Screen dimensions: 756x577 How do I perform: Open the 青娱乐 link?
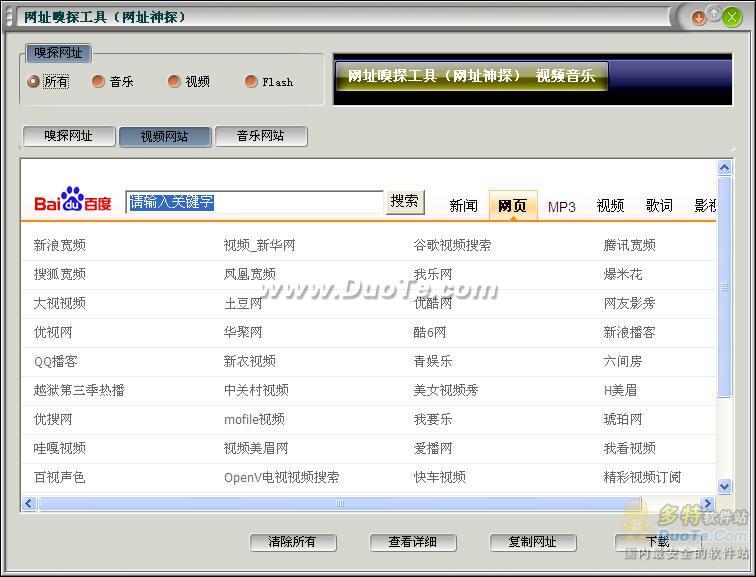click(x=433, y=361)
